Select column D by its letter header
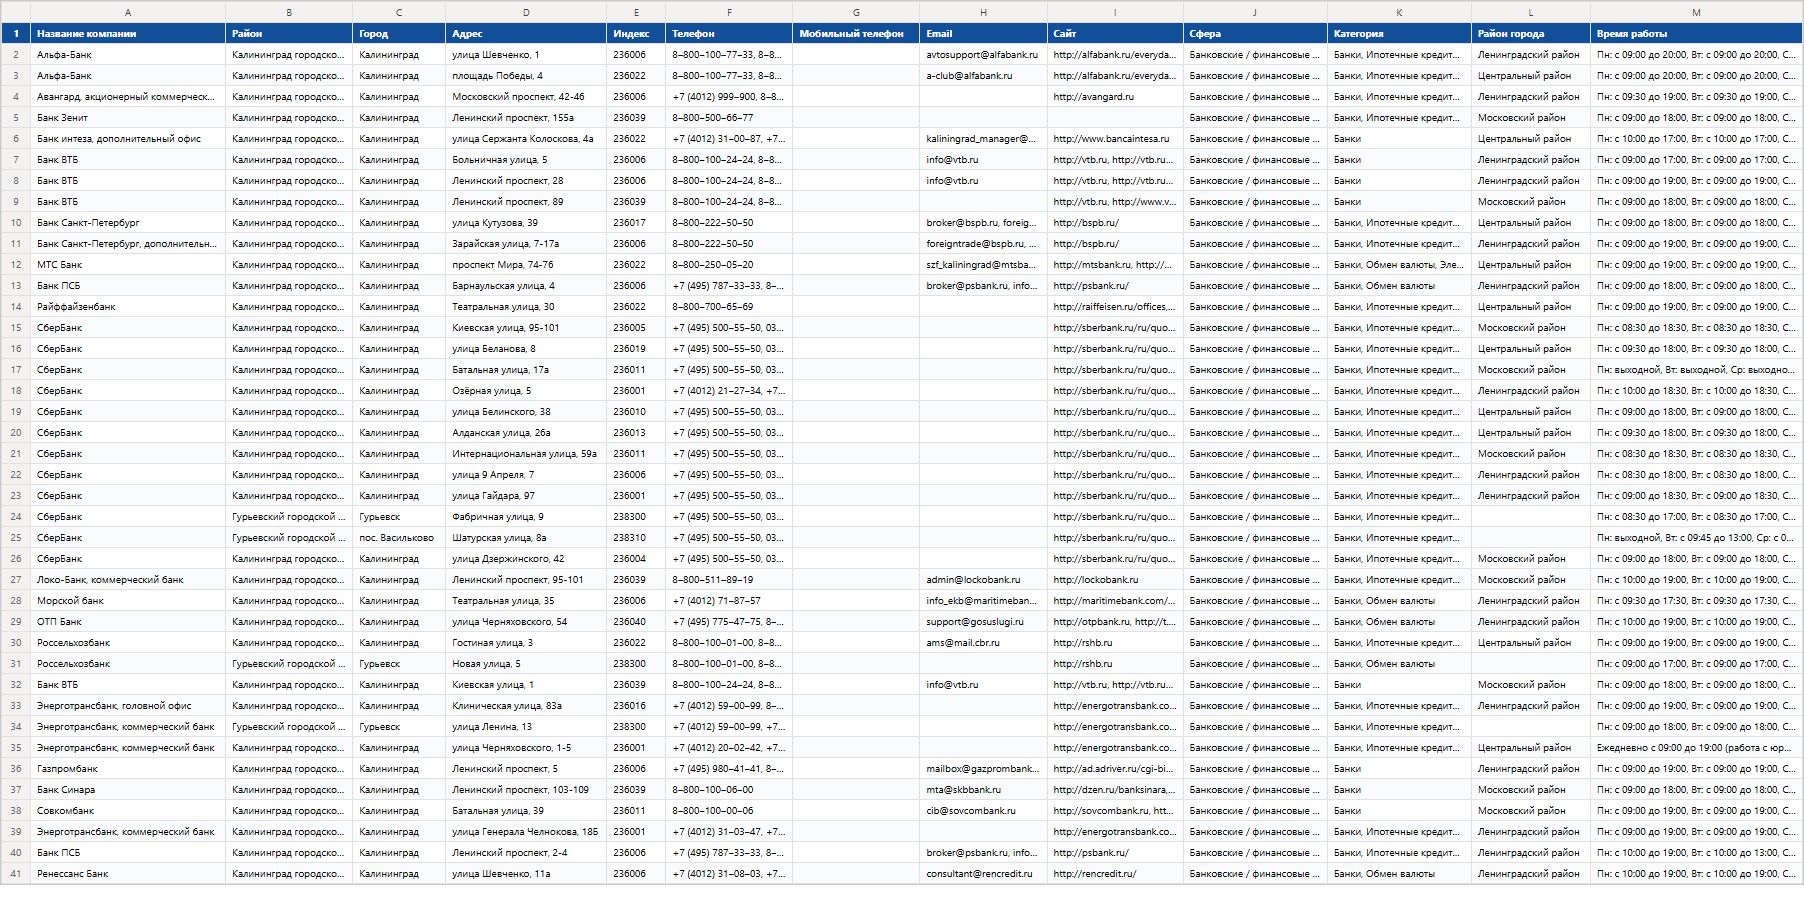 click(x=526, y=12)
